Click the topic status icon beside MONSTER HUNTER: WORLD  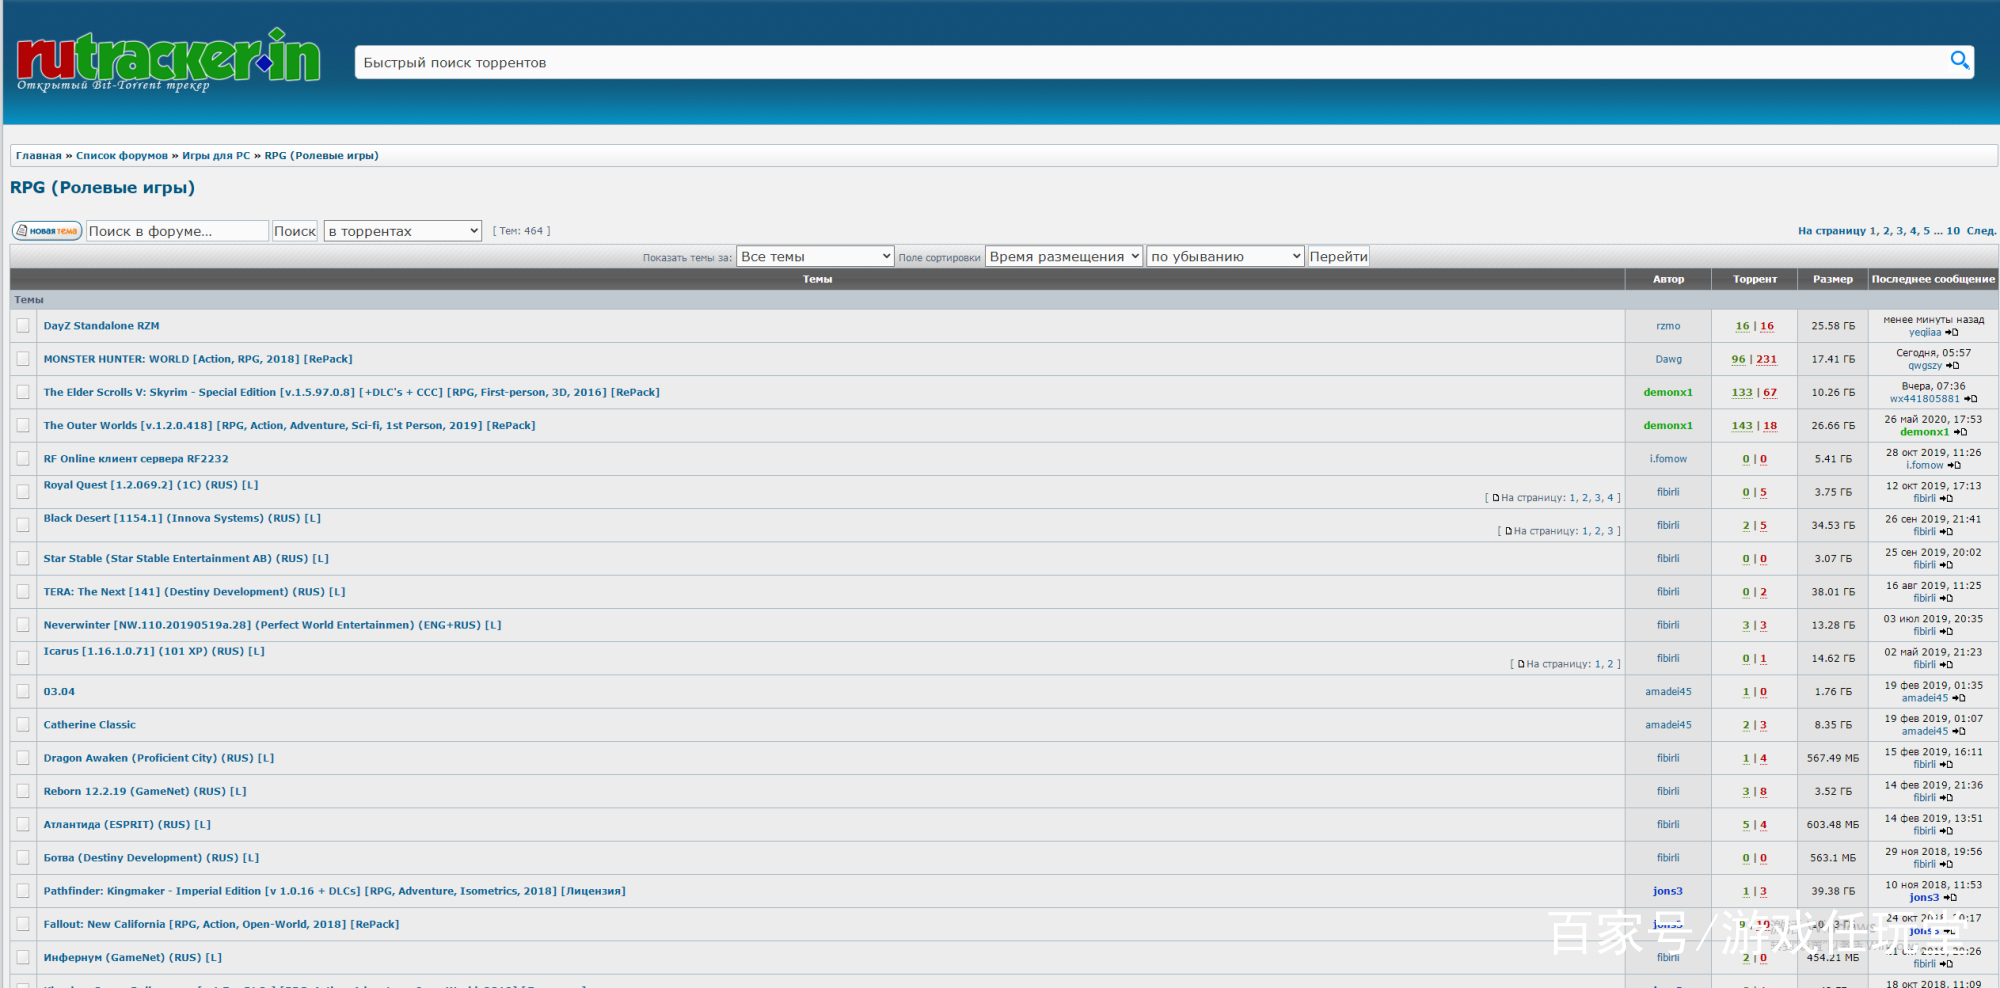(x=23, y=359)
